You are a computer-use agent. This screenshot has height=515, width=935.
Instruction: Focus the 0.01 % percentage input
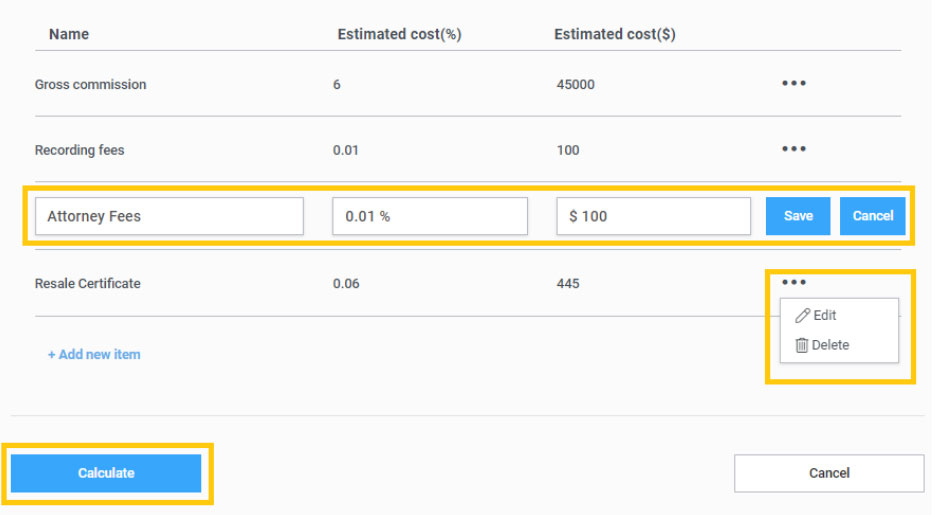[x=430, y=216]
